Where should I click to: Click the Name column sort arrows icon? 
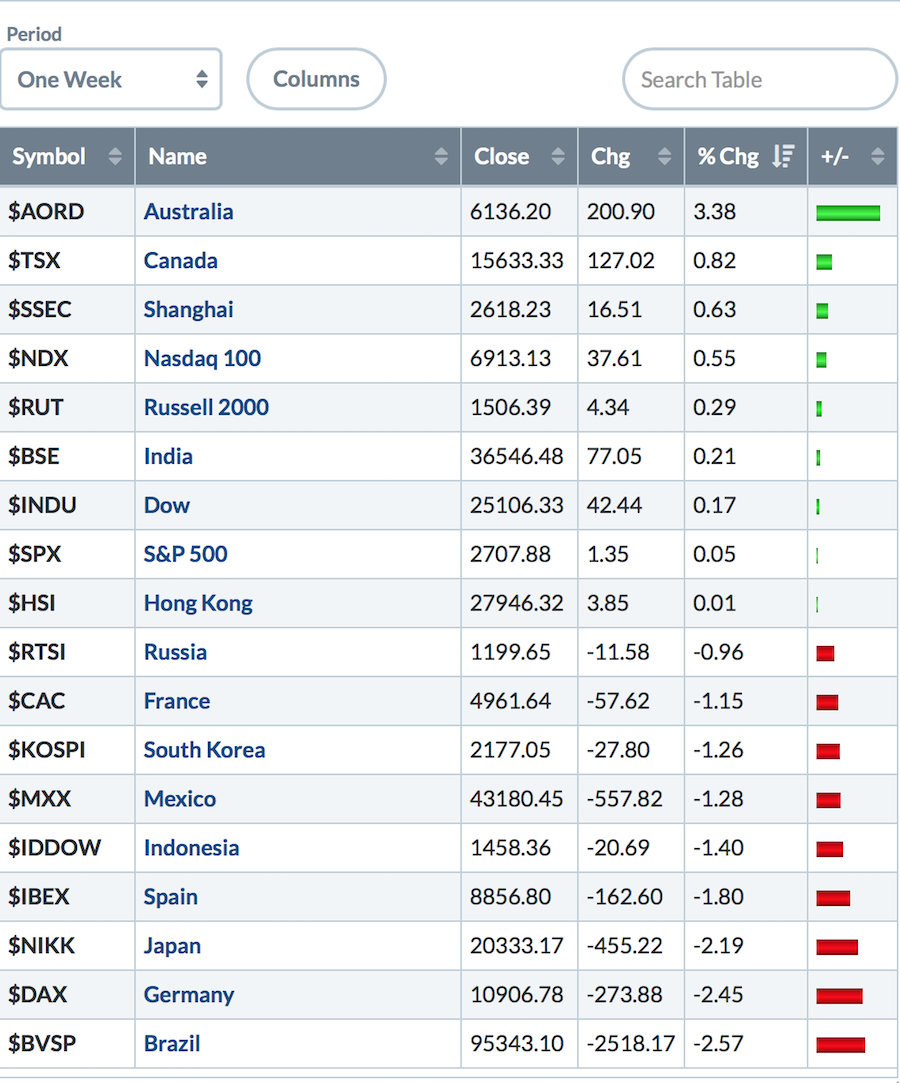pyautogui.click(x=441, y=157)
